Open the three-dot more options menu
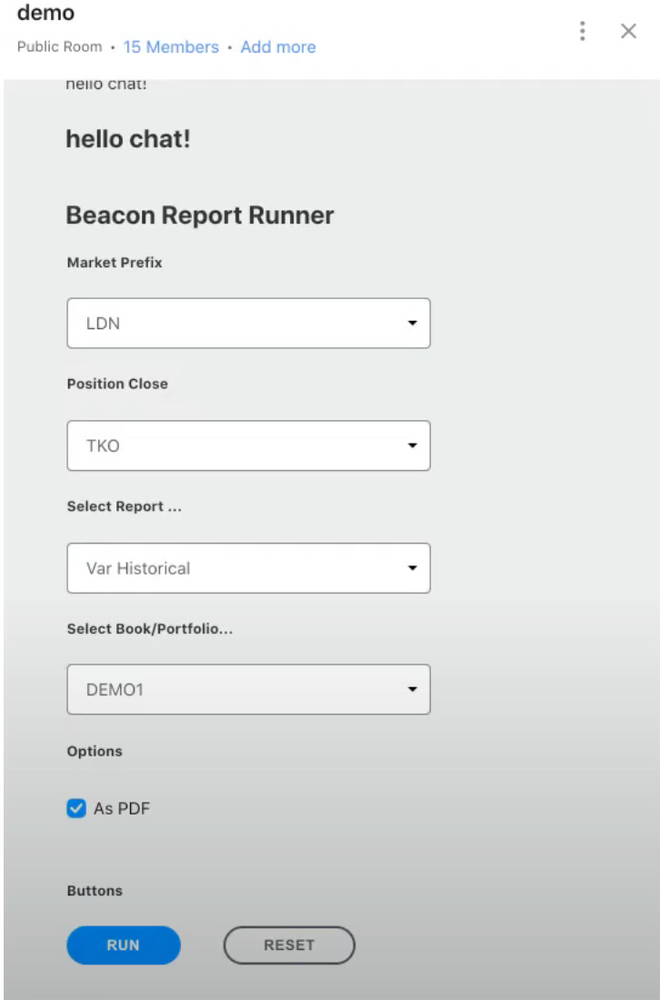 click(x=582, y=31)
